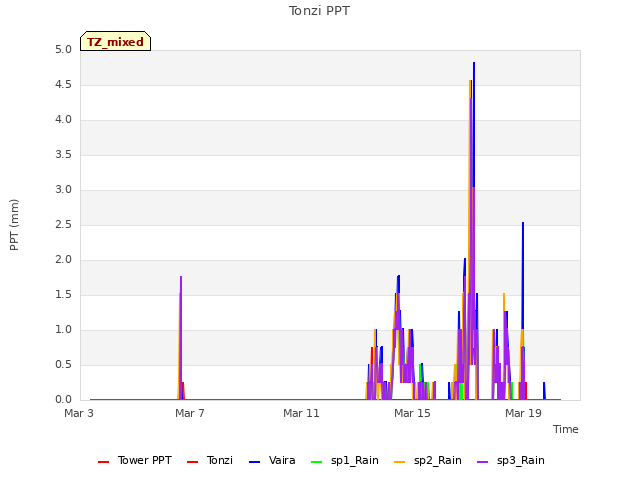Image resolution: width=640 pixels, height=480 pixels.
Task: Click the tallest blue Vaira peak near 4.8
Action: click(x=474, y=63)
